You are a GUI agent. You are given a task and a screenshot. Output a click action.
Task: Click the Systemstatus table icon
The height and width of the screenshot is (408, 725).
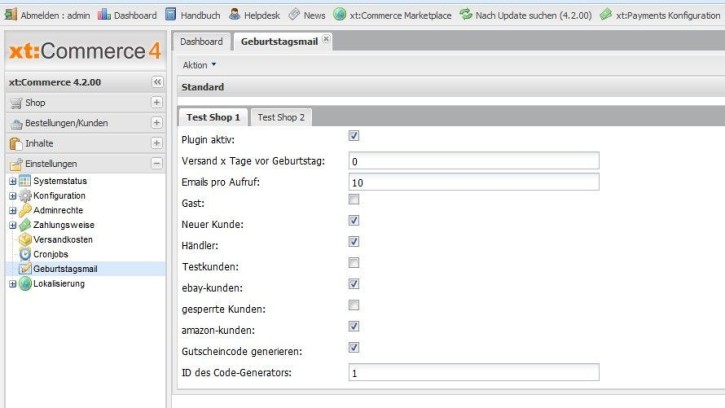pos(25,181)
